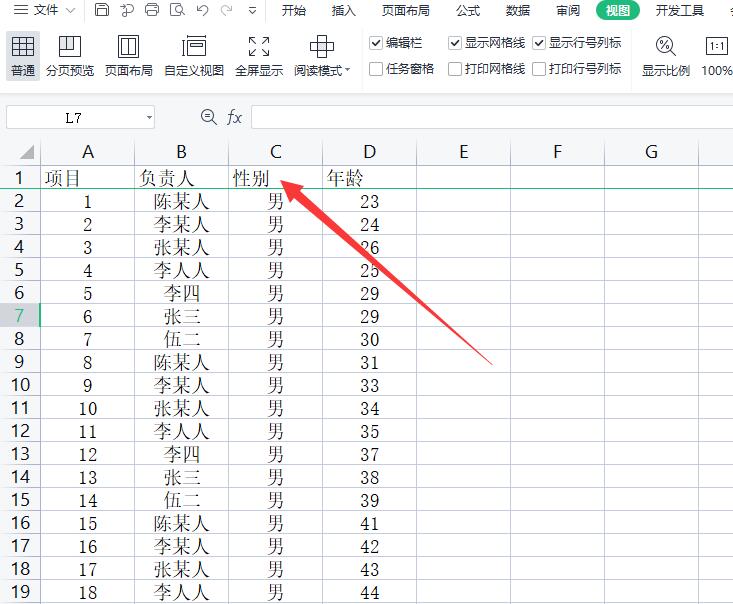Open the 公式 tab
The height and width of the screenshot is (604, 733).
point(468,10)
